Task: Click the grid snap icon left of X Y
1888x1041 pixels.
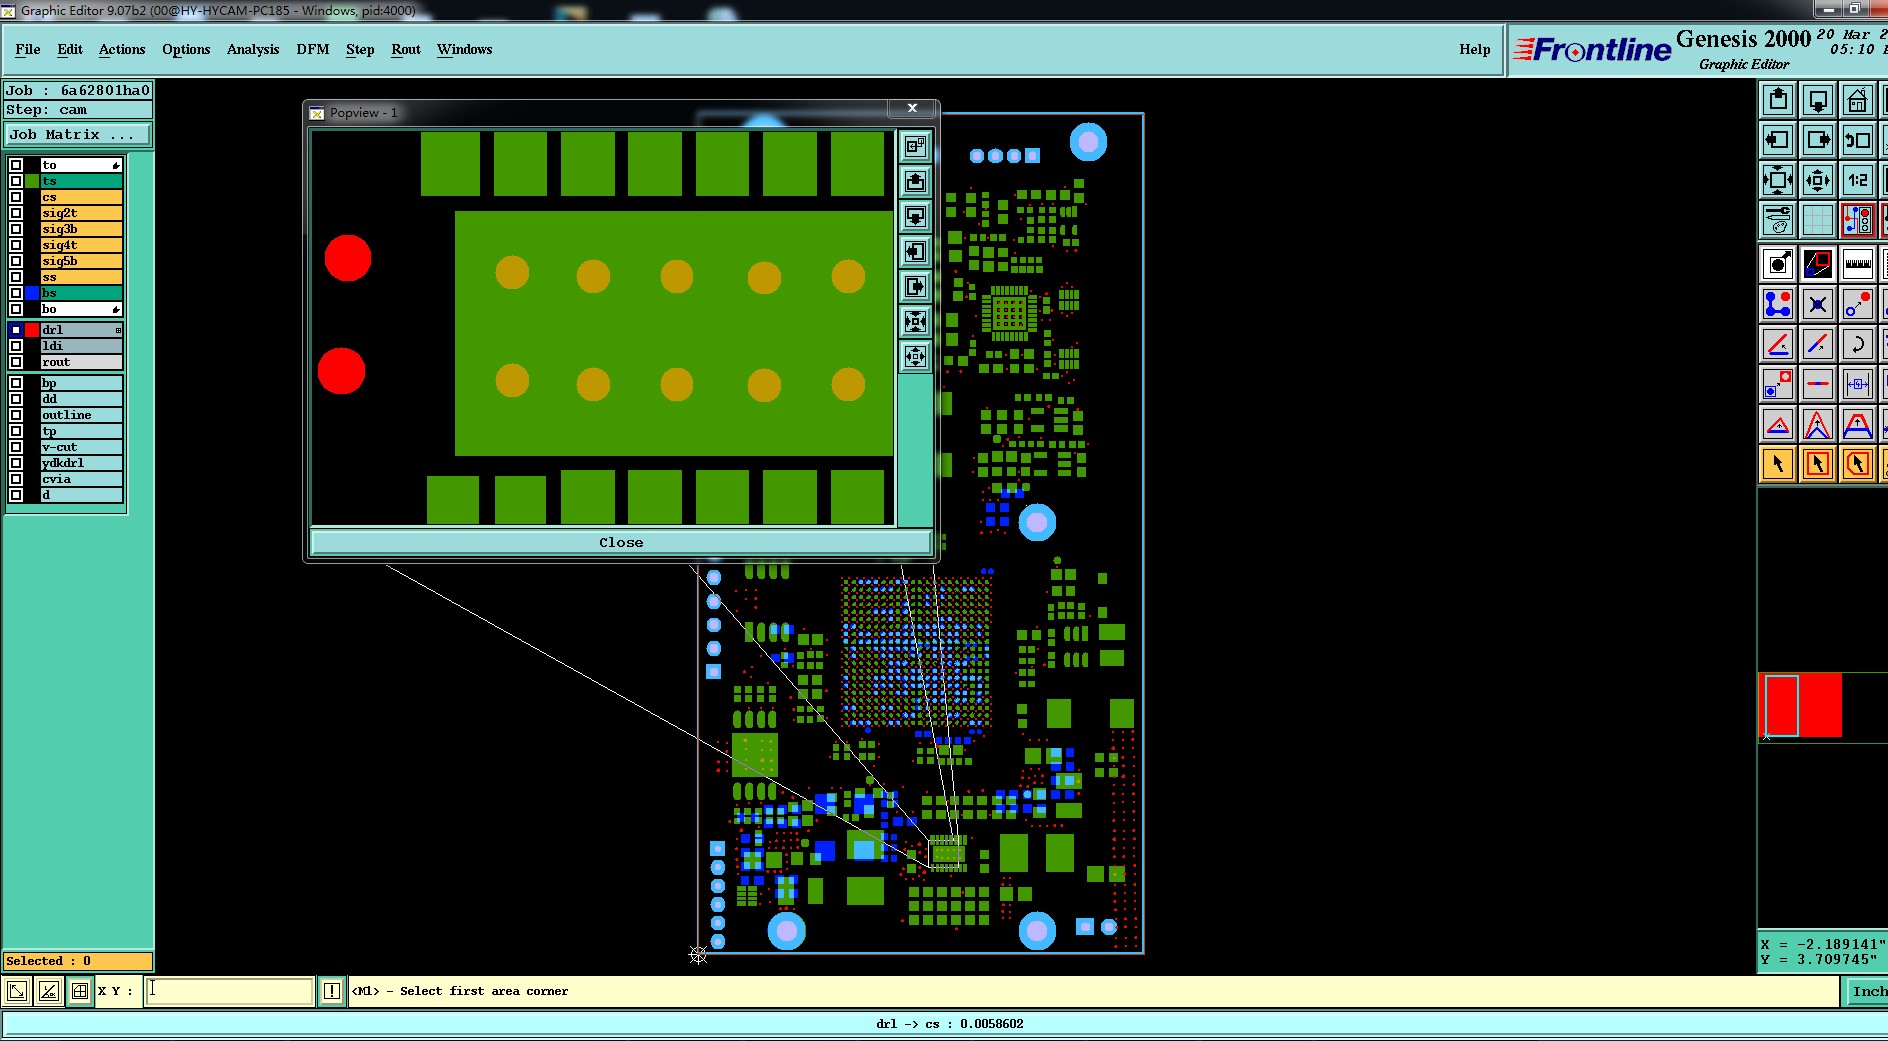Action: pos(80,991)
